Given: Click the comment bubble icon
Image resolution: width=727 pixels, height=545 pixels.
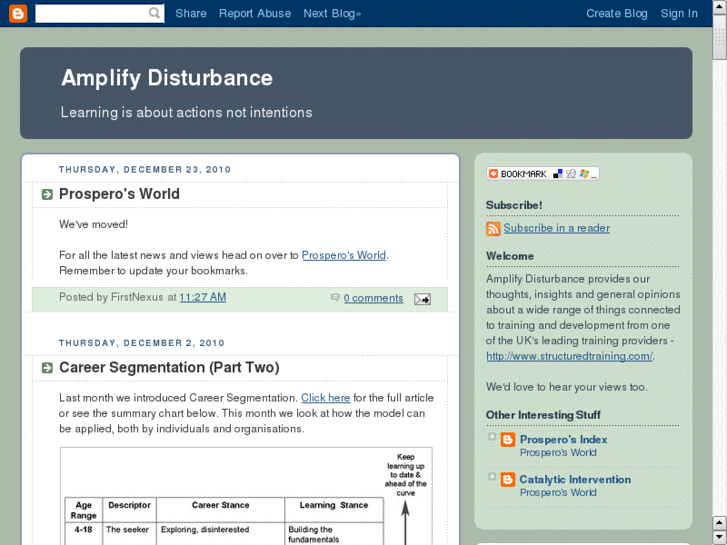Looking at the screenshot, I should 335,297.
